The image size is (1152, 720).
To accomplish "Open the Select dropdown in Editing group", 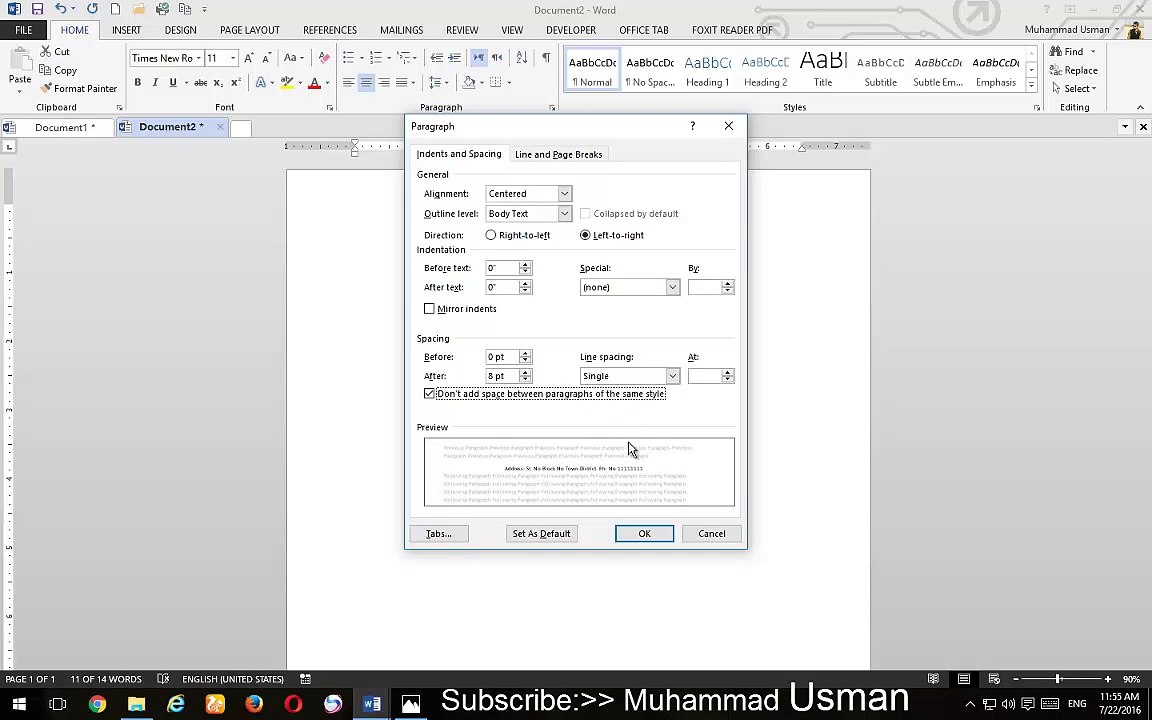I will 1074,88.
